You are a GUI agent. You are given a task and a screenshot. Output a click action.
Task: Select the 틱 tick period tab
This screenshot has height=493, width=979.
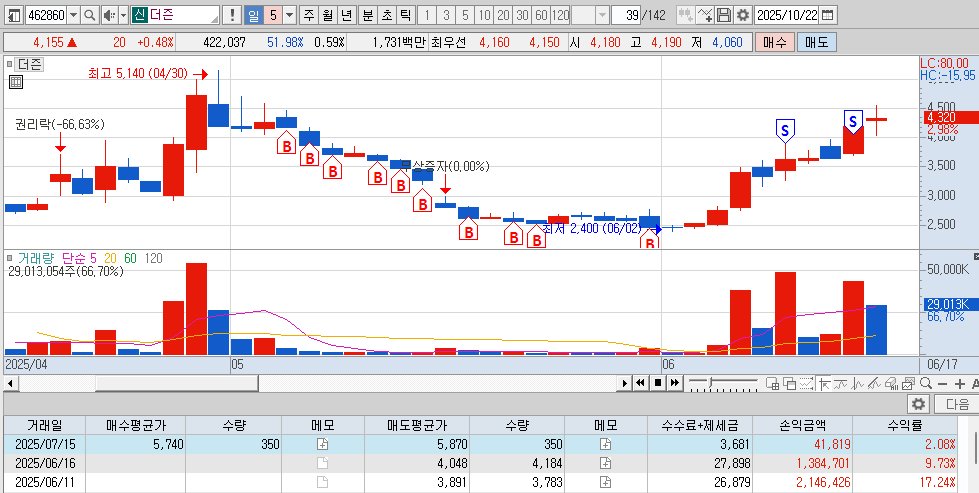(404, 16)
